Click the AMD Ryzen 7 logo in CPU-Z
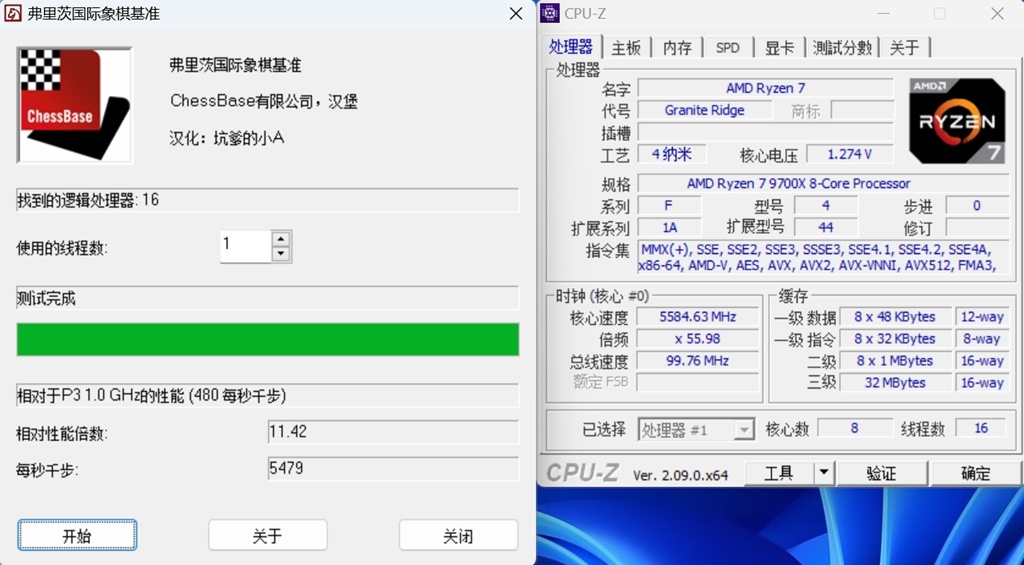This screenshot has width=1024, height=565. coord(957,121)
